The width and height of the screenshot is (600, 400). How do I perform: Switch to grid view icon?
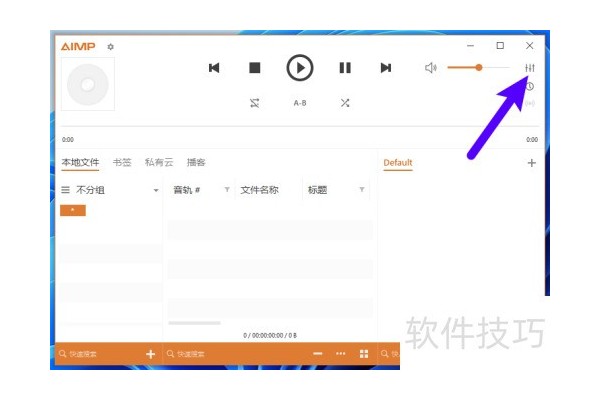point(364,354)
